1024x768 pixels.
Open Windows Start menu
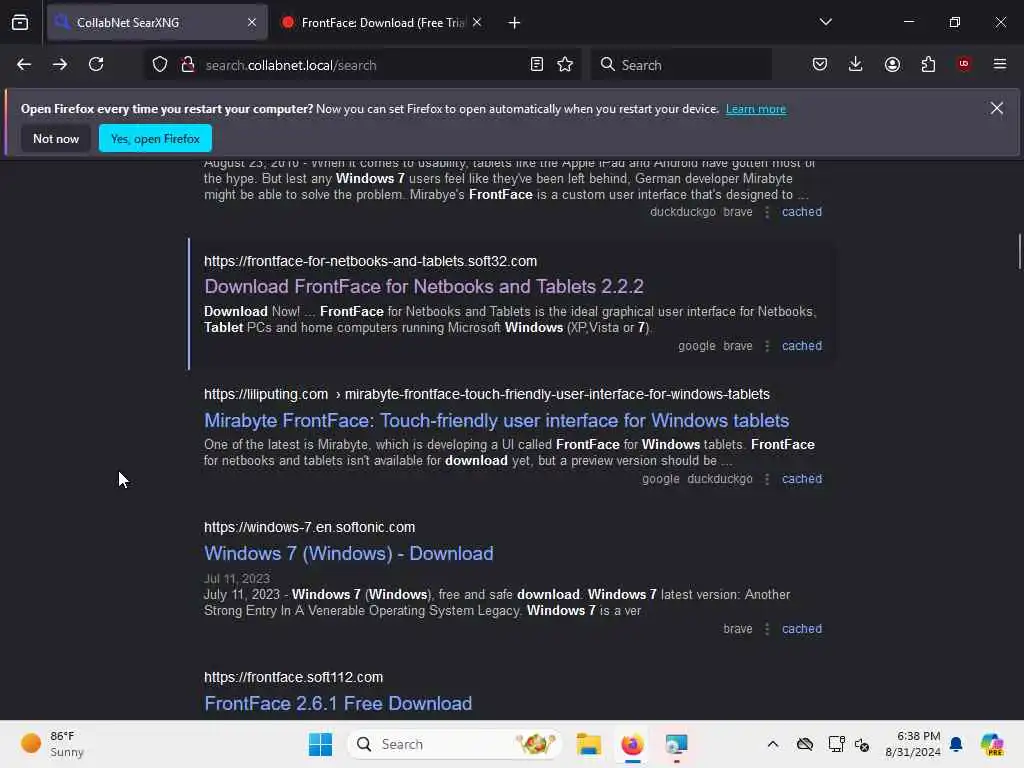click(x=320, y=744)
